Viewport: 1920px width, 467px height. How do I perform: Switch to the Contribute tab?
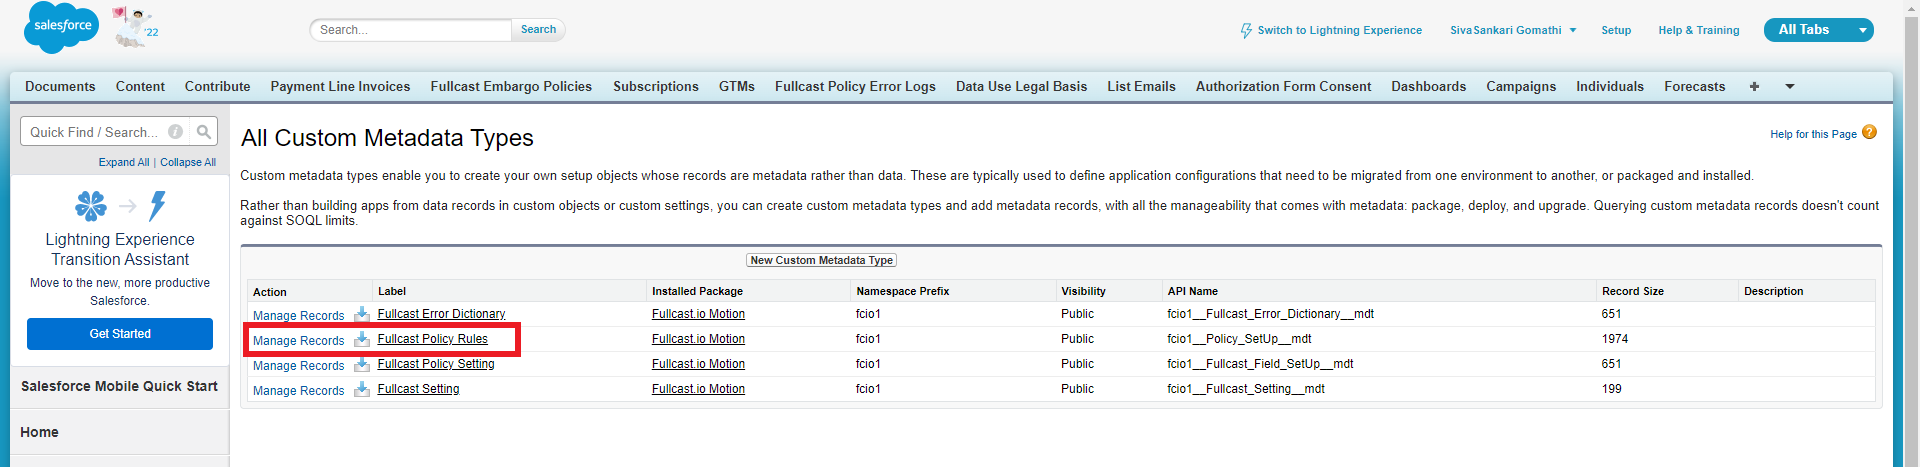[x=217, y=86]
